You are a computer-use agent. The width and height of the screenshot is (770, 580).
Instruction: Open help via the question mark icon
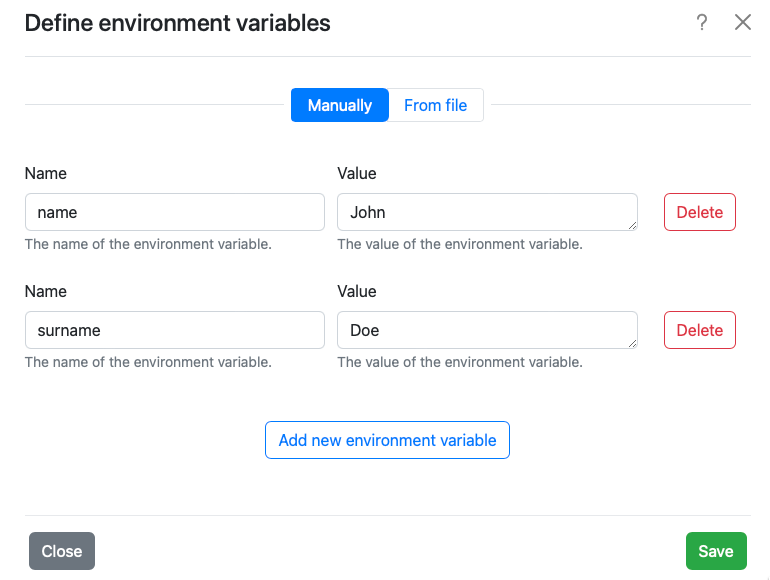click(702, 23)
